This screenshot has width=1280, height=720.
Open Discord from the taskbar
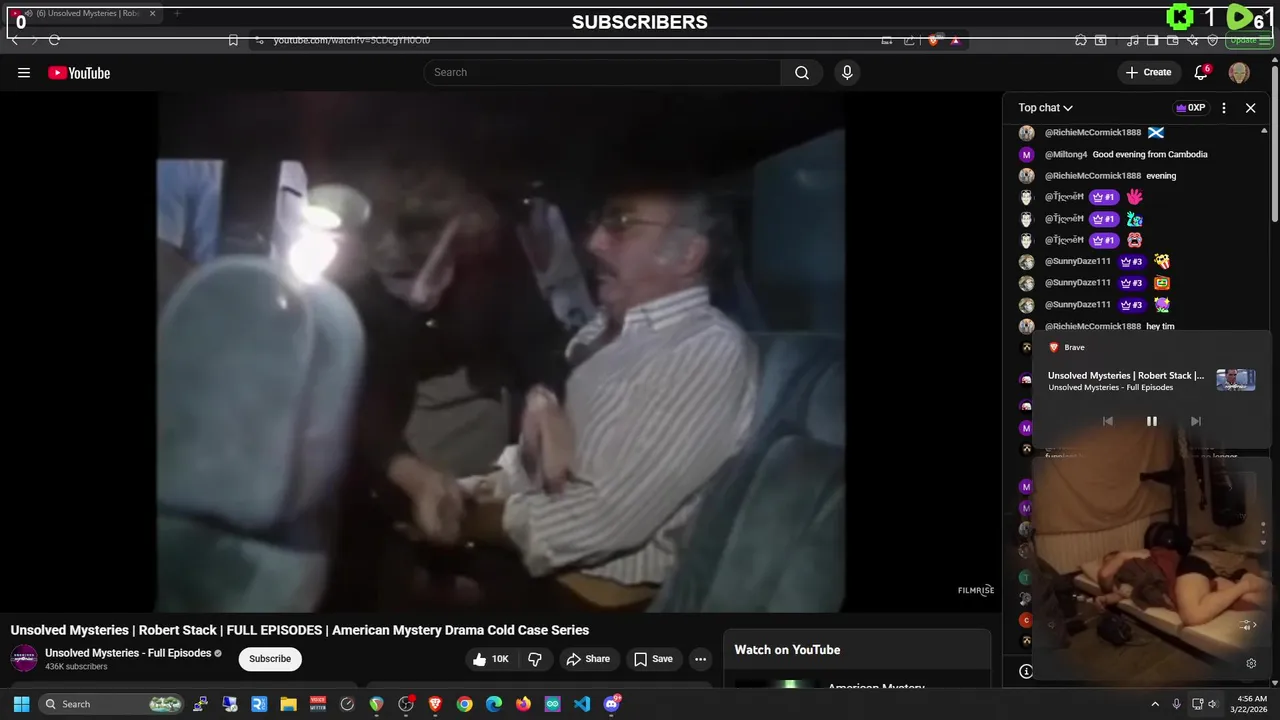click(x=612, y=704)
